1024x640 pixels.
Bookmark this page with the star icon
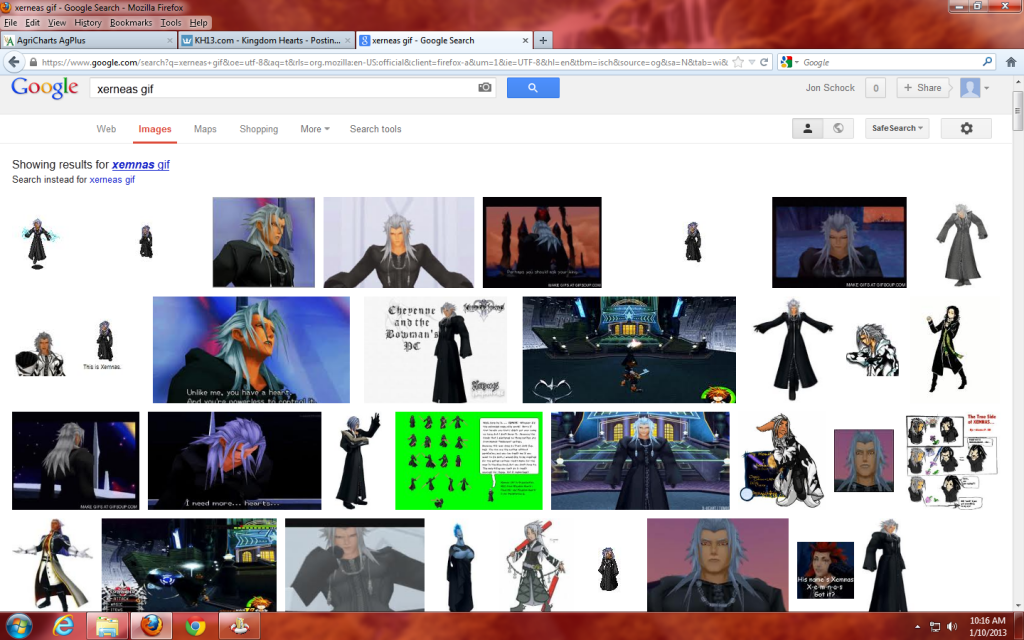(738, 62)
